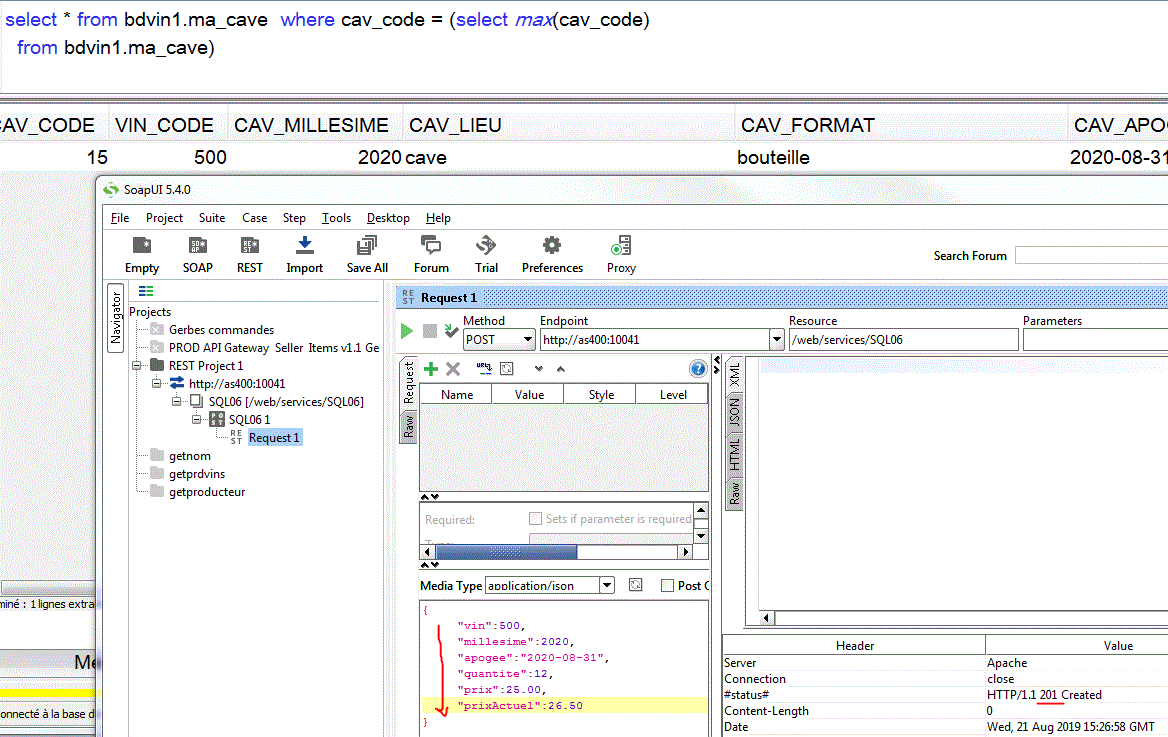Screen dimensions: 1168x737
Task: Toggle the Post checkbox next to Media Type
Action: pos(667,586)
